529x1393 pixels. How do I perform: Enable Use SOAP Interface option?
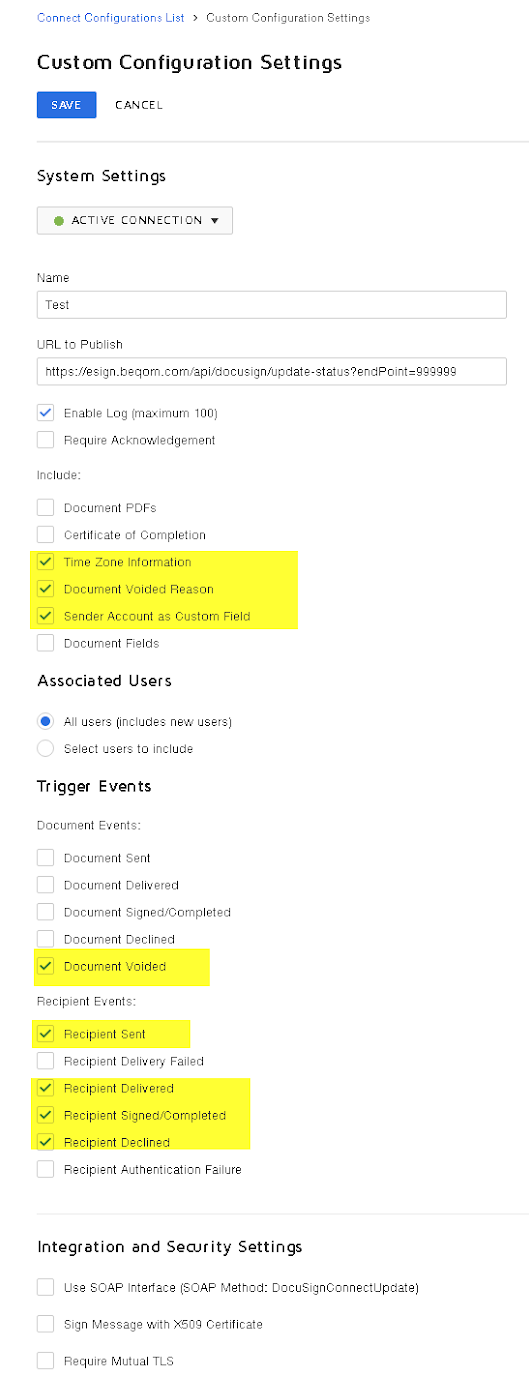click(45, 1287)
